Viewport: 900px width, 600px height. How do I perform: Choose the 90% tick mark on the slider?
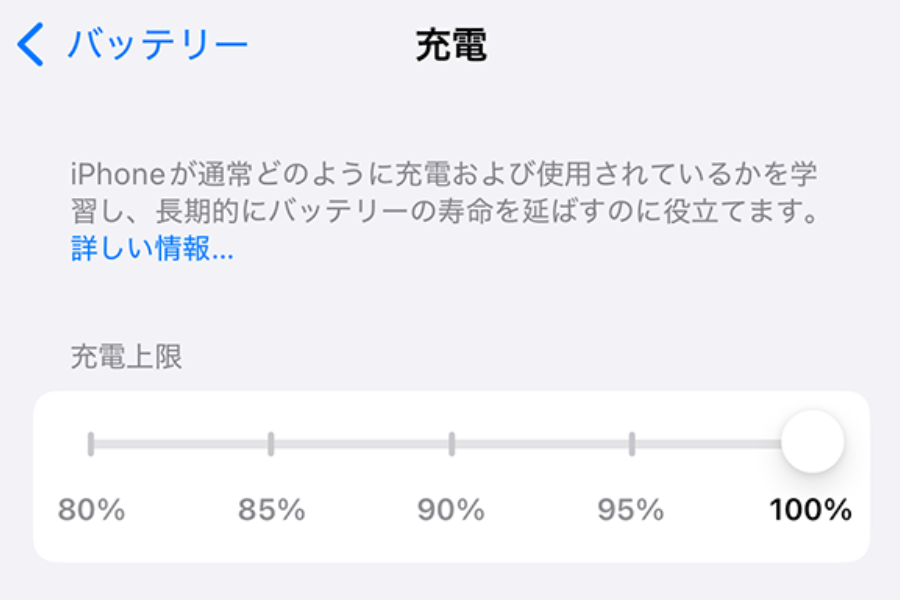(451, 443)
